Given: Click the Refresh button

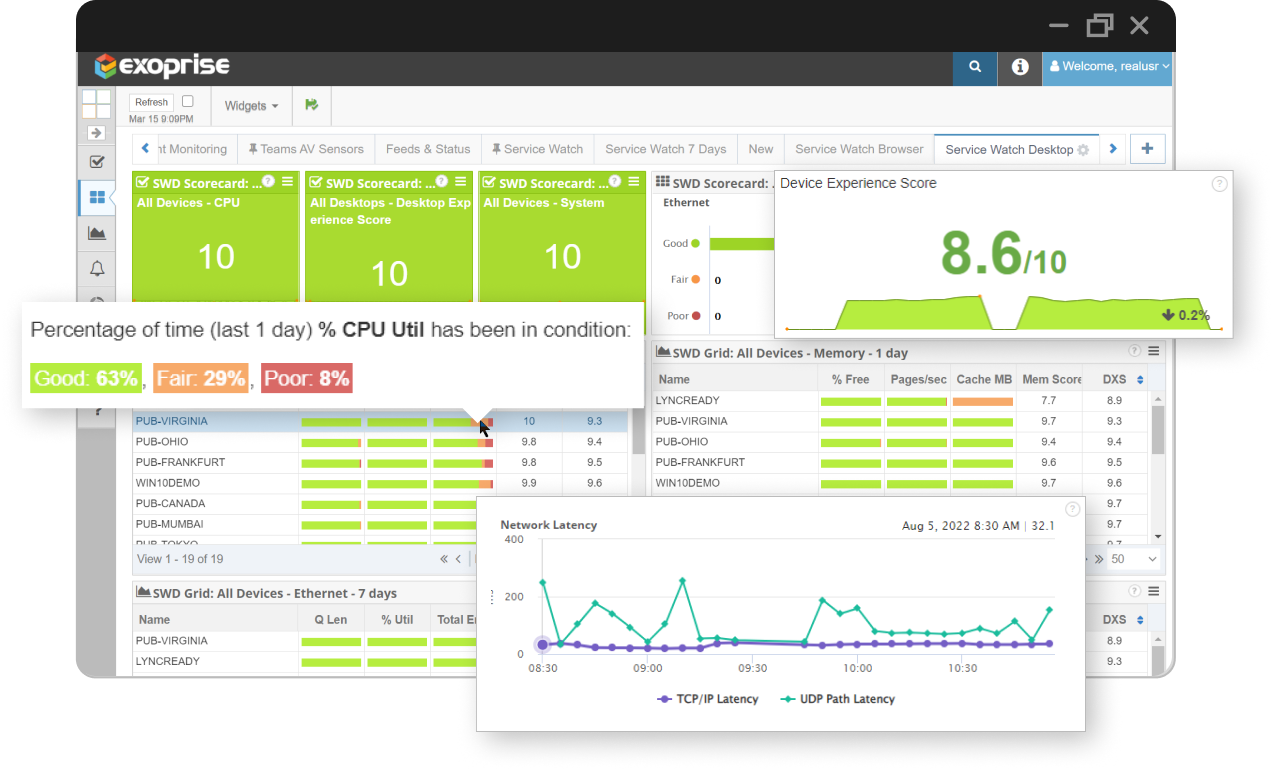Looking at the screenshot, I should point(151,102).
